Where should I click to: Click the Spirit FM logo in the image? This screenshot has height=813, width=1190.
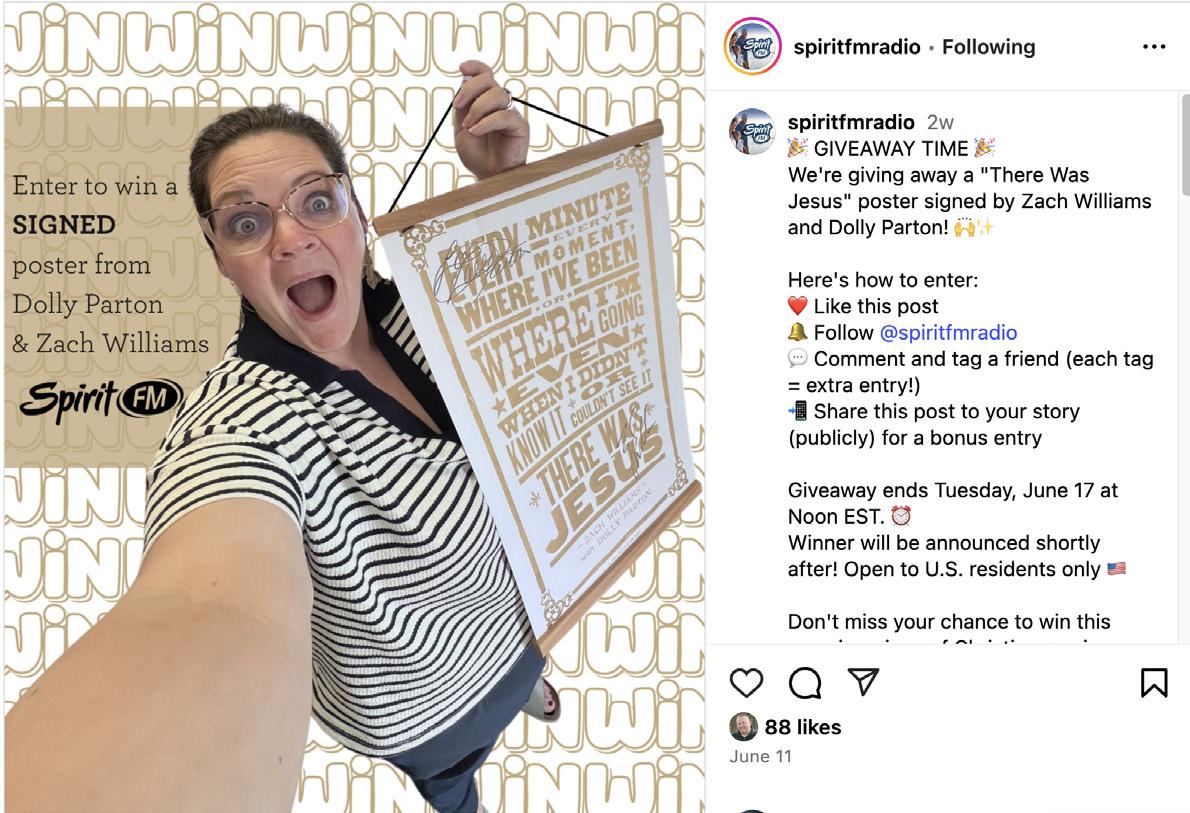pyautogui.click(x=101, y=400)
